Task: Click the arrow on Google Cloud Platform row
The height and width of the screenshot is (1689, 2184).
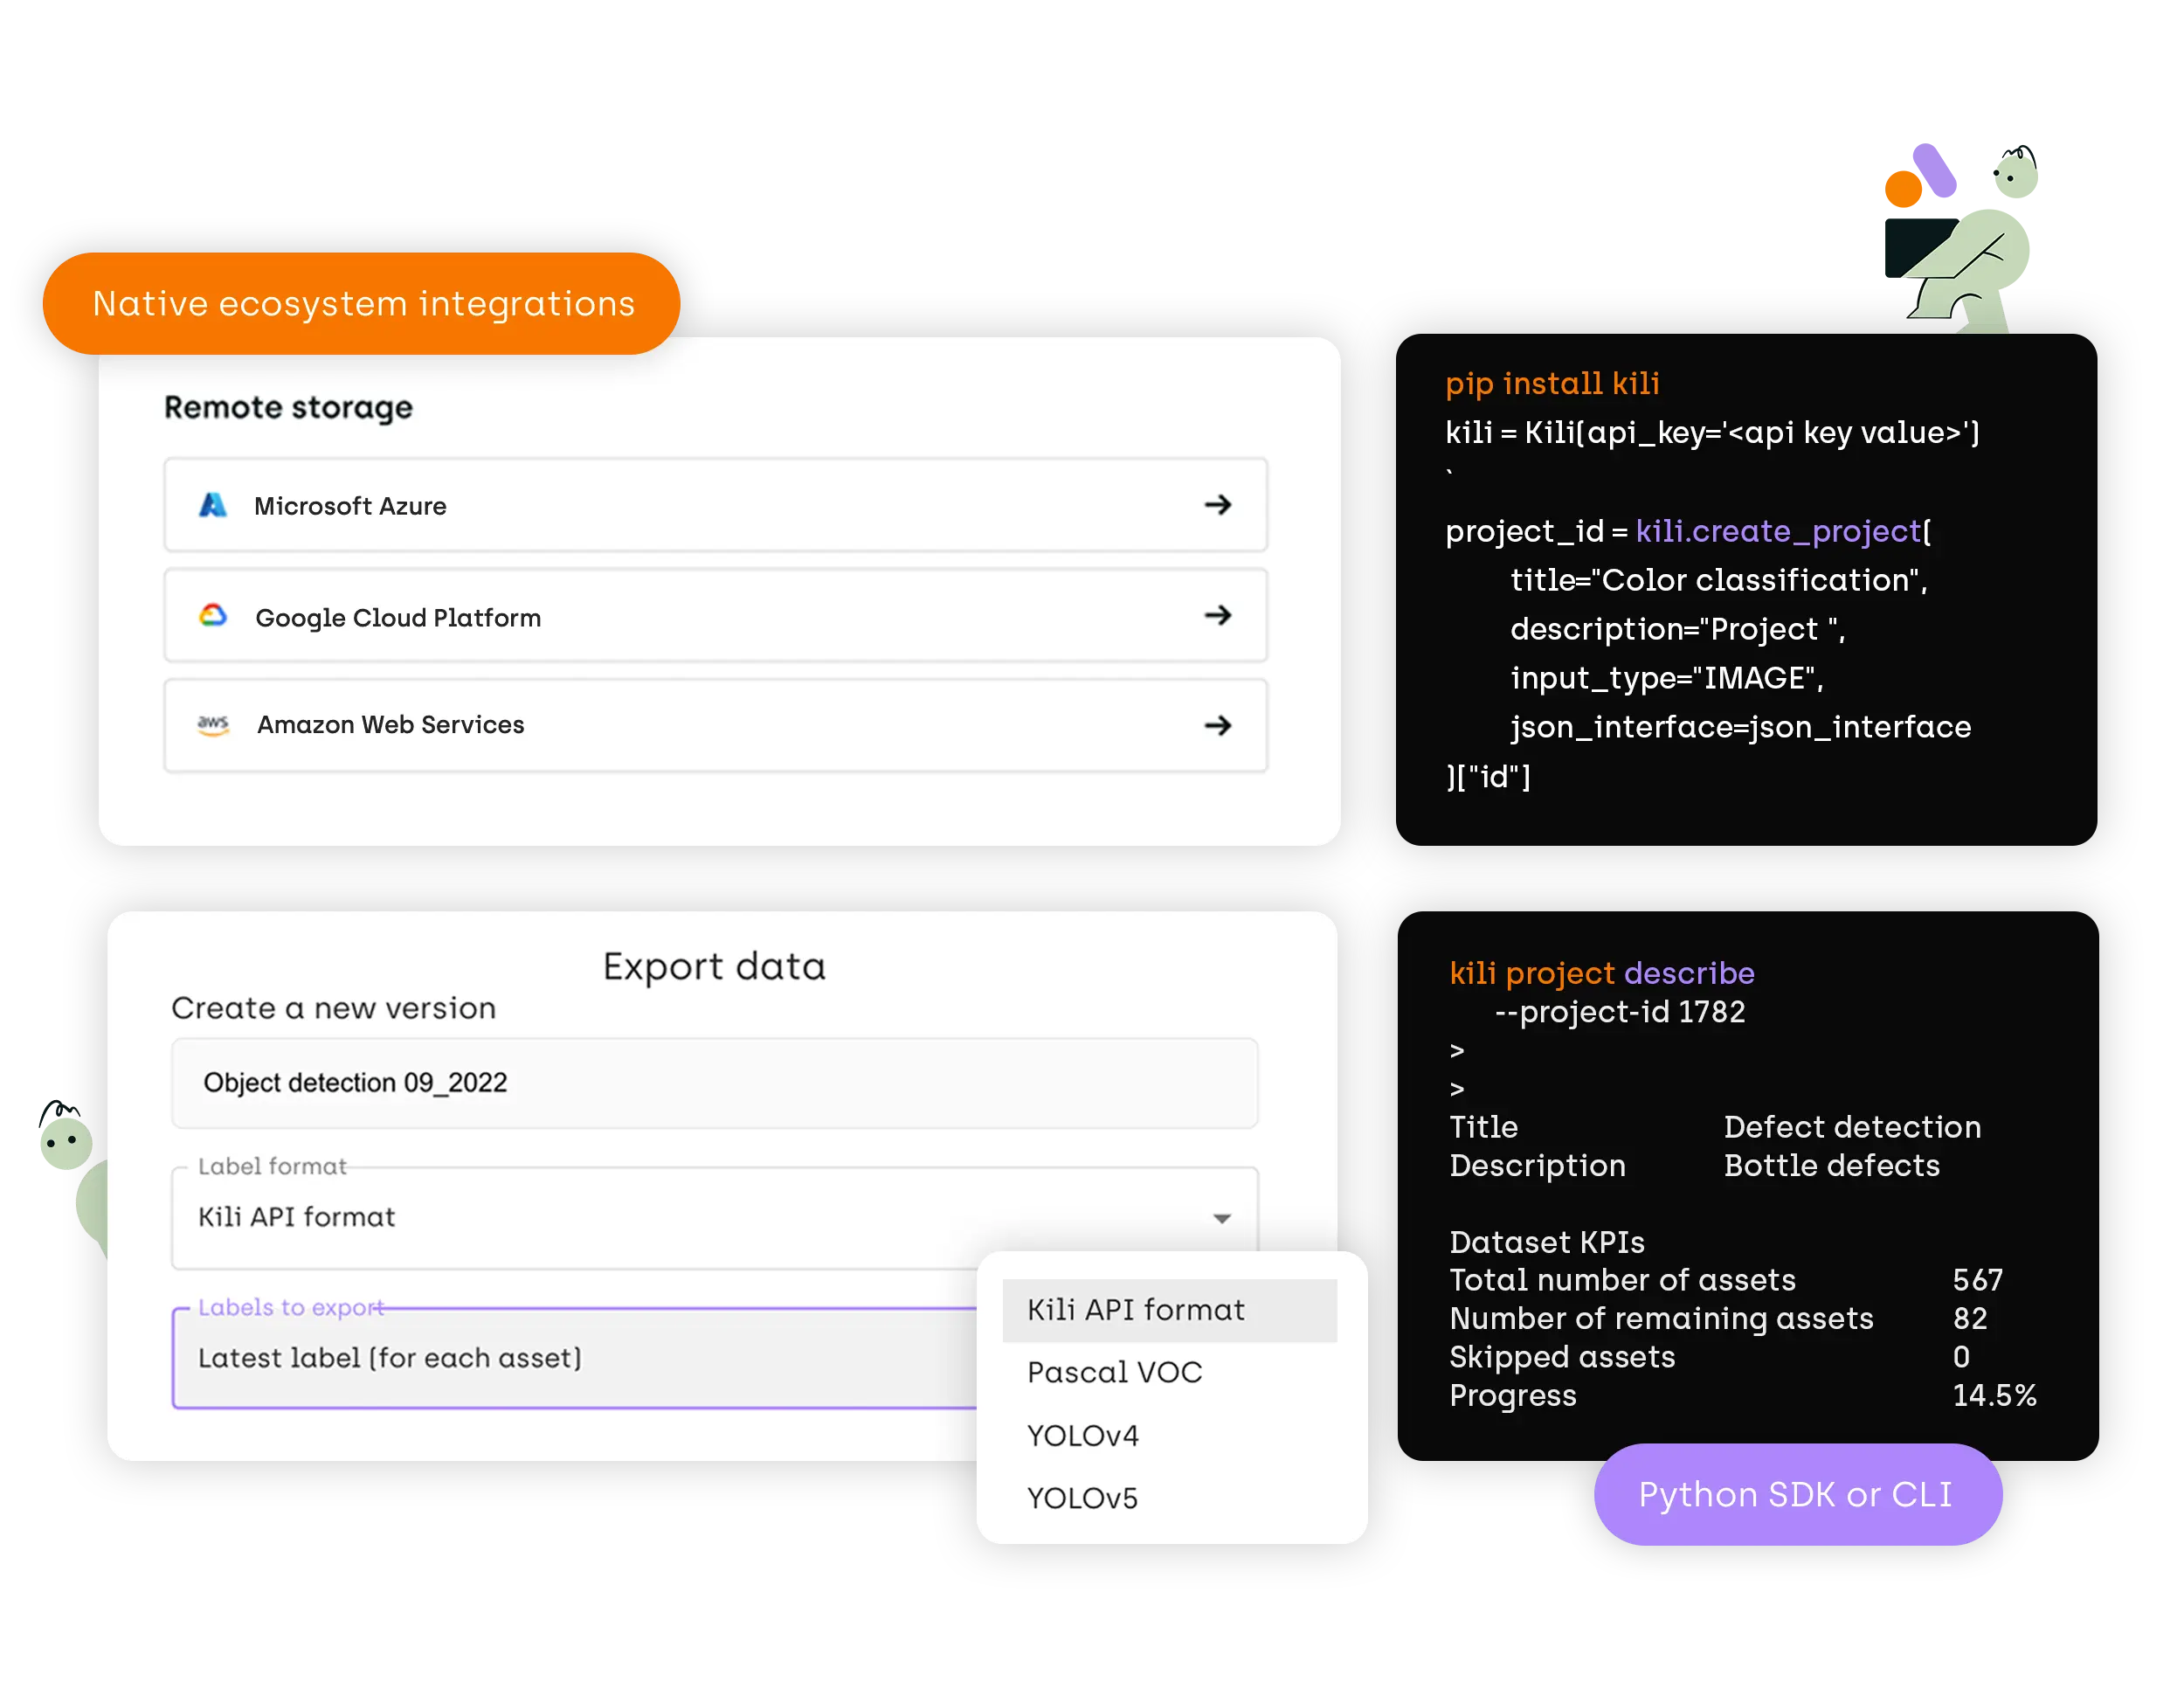Action: 1217,615
